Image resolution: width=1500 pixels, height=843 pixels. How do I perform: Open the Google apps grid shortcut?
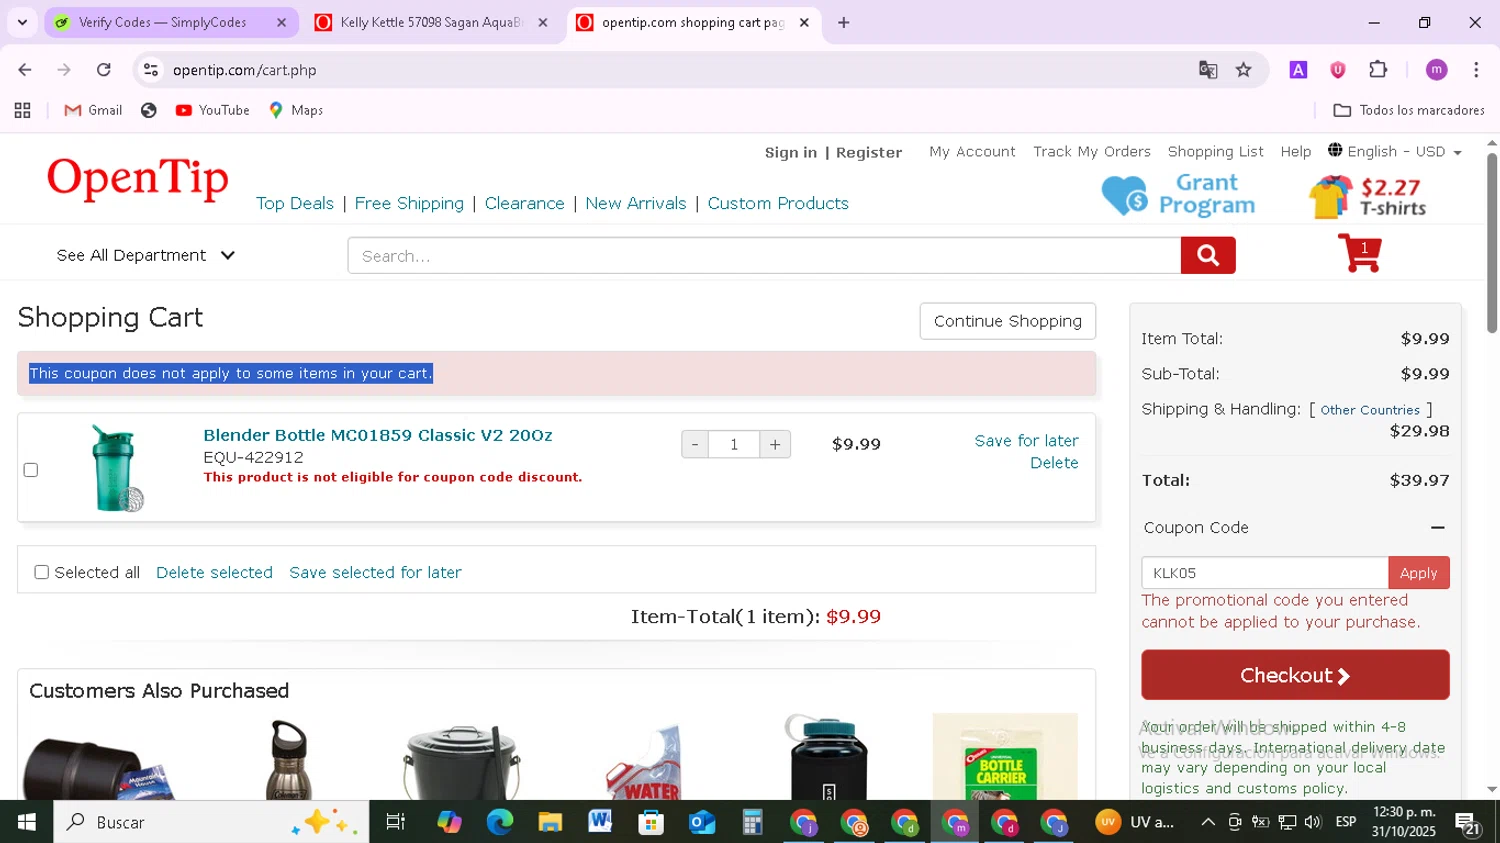(x=22, y=110)
